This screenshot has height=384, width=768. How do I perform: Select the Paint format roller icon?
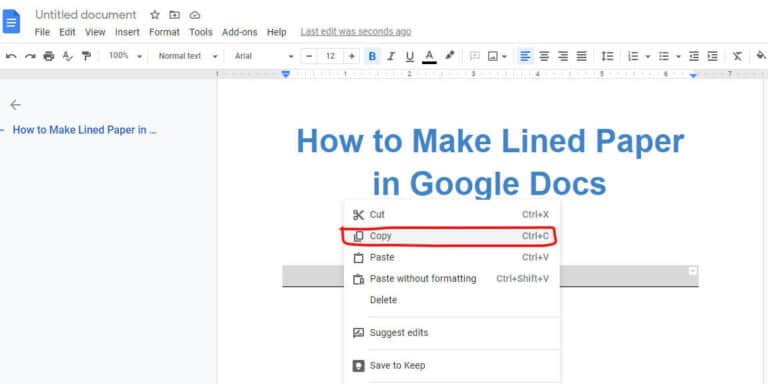point(86,56)
